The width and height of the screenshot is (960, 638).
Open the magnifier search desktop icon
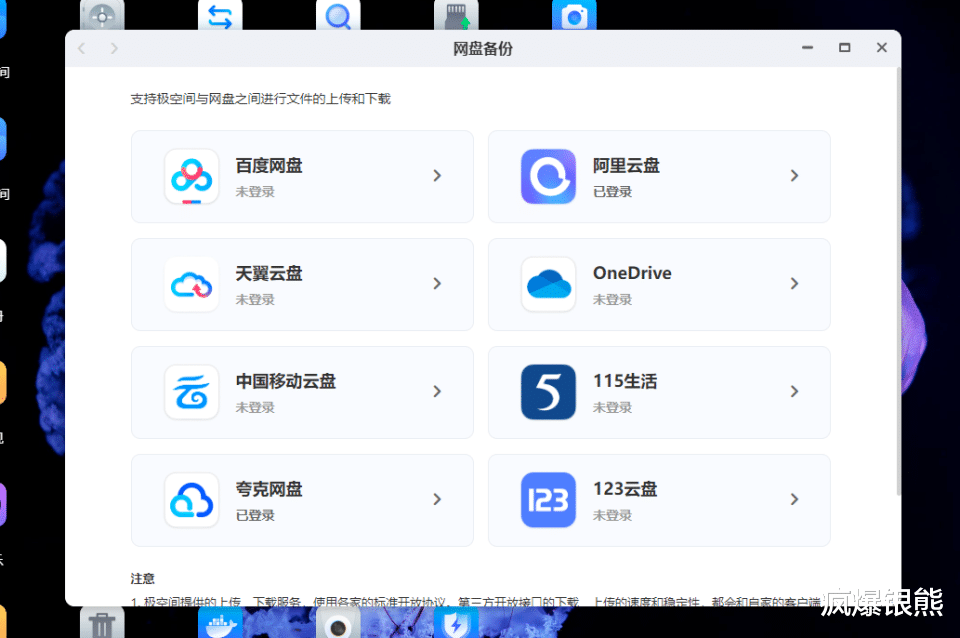click(338, 15)
